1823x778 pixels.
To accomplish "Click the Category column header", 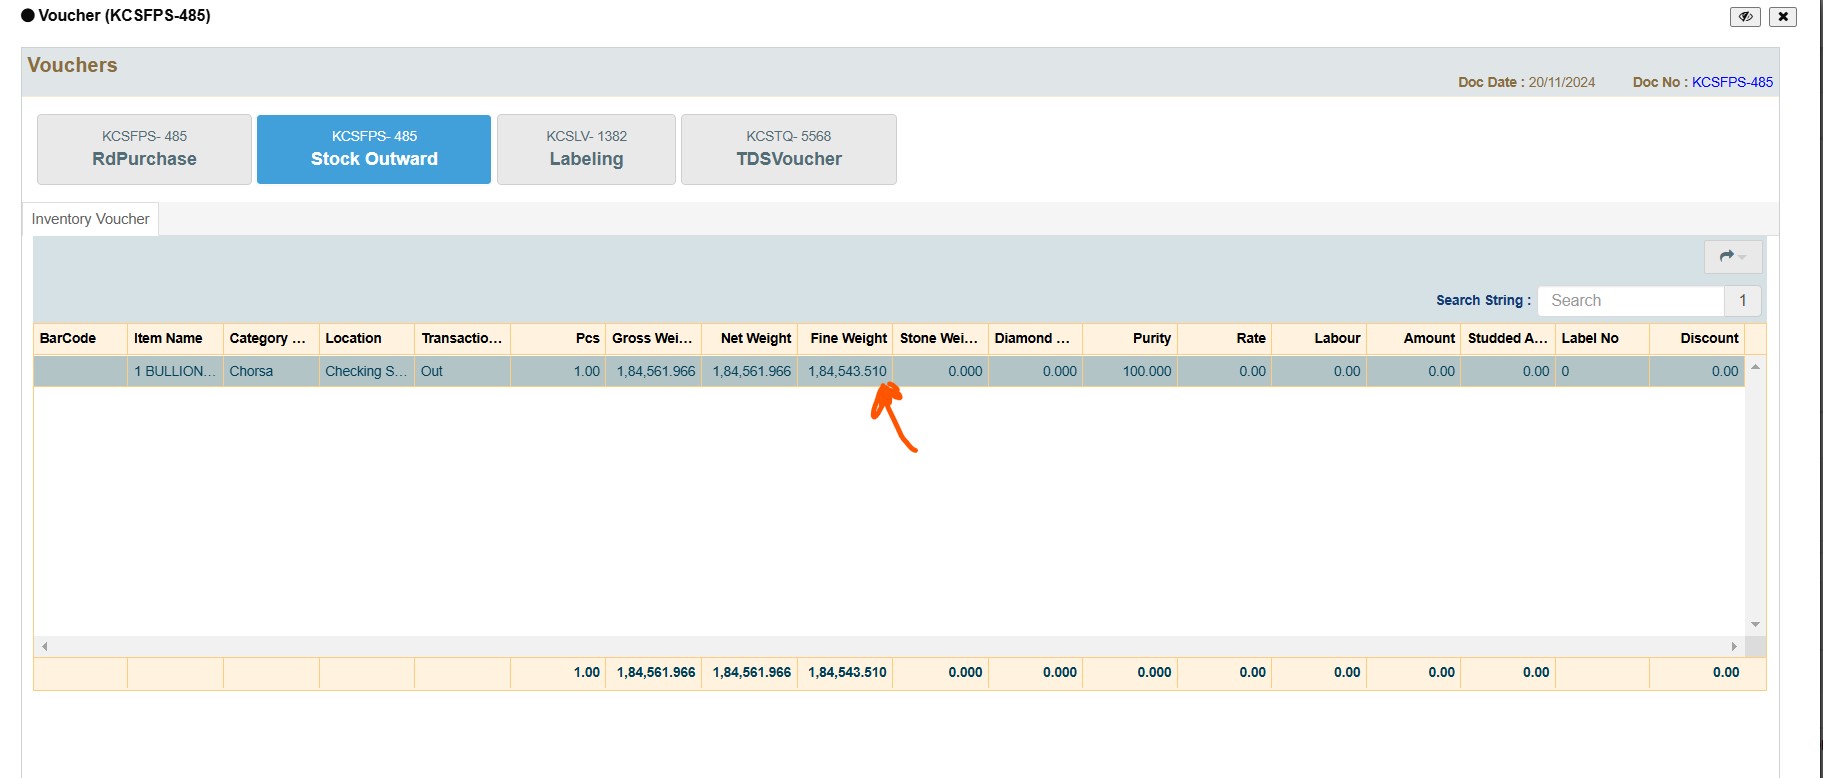I will pos(271,338).
